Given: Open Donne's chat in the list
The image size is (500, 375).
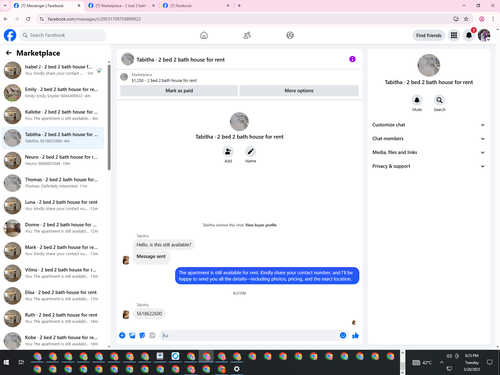Looking at the screenshot, I should click(53, 228).
